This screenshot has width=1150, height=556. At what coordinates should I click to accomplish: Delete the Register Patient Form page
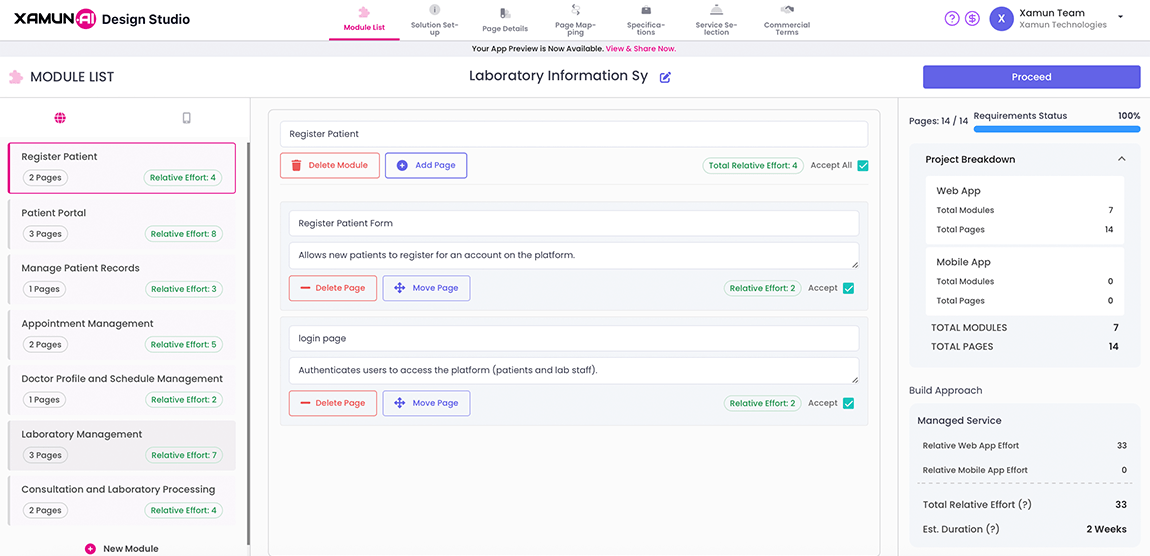click(333, 288)
